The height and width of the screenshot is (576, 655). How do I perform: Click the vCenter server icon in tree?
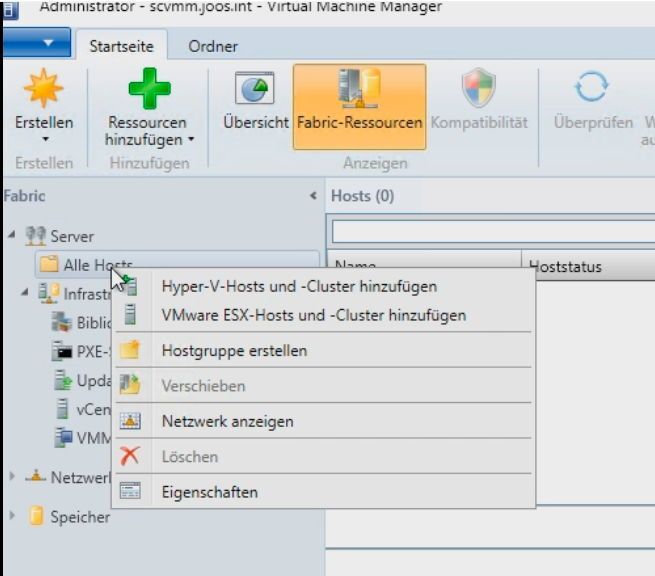pos(62,409)
